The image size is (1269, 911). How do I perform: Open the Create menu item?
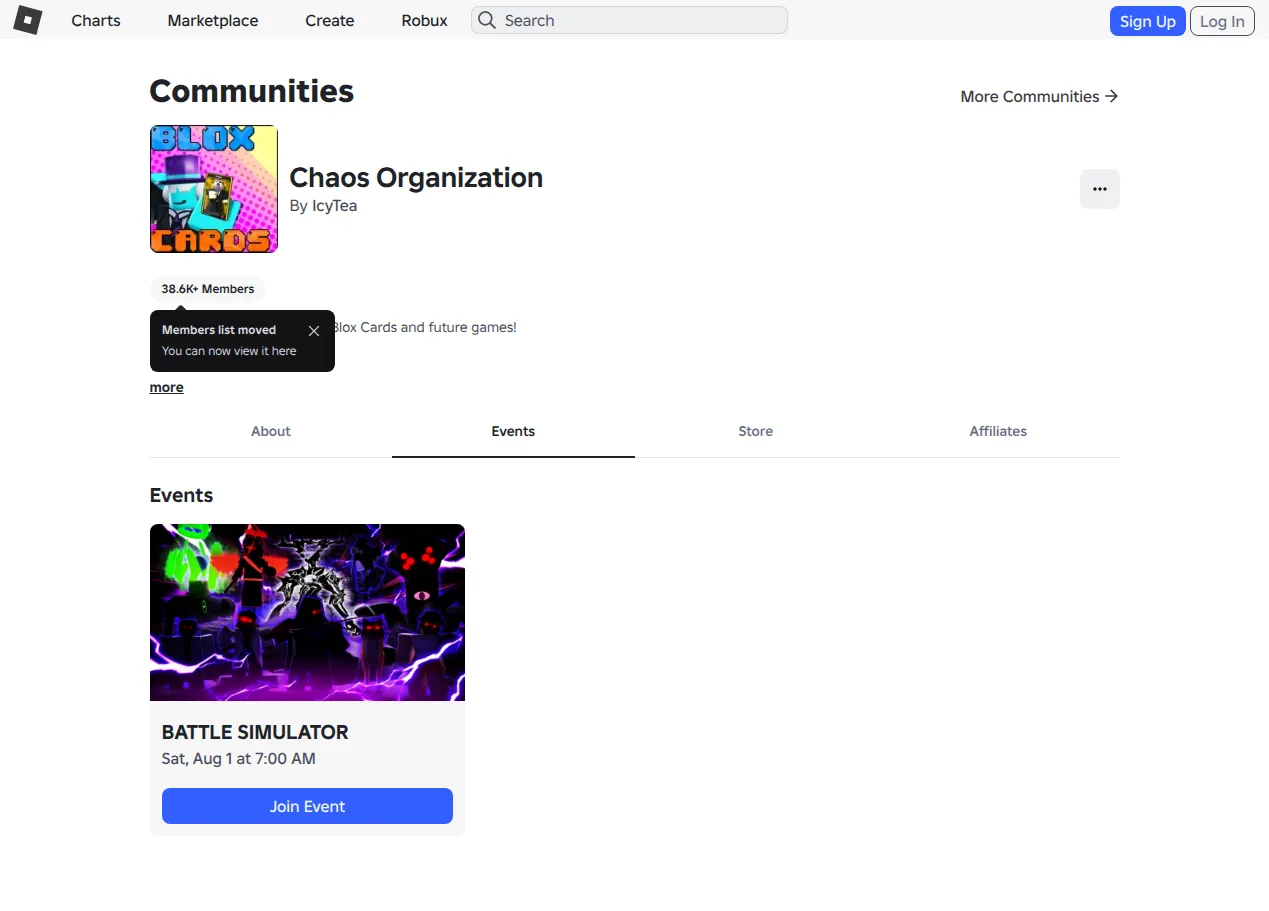(330, 20)
